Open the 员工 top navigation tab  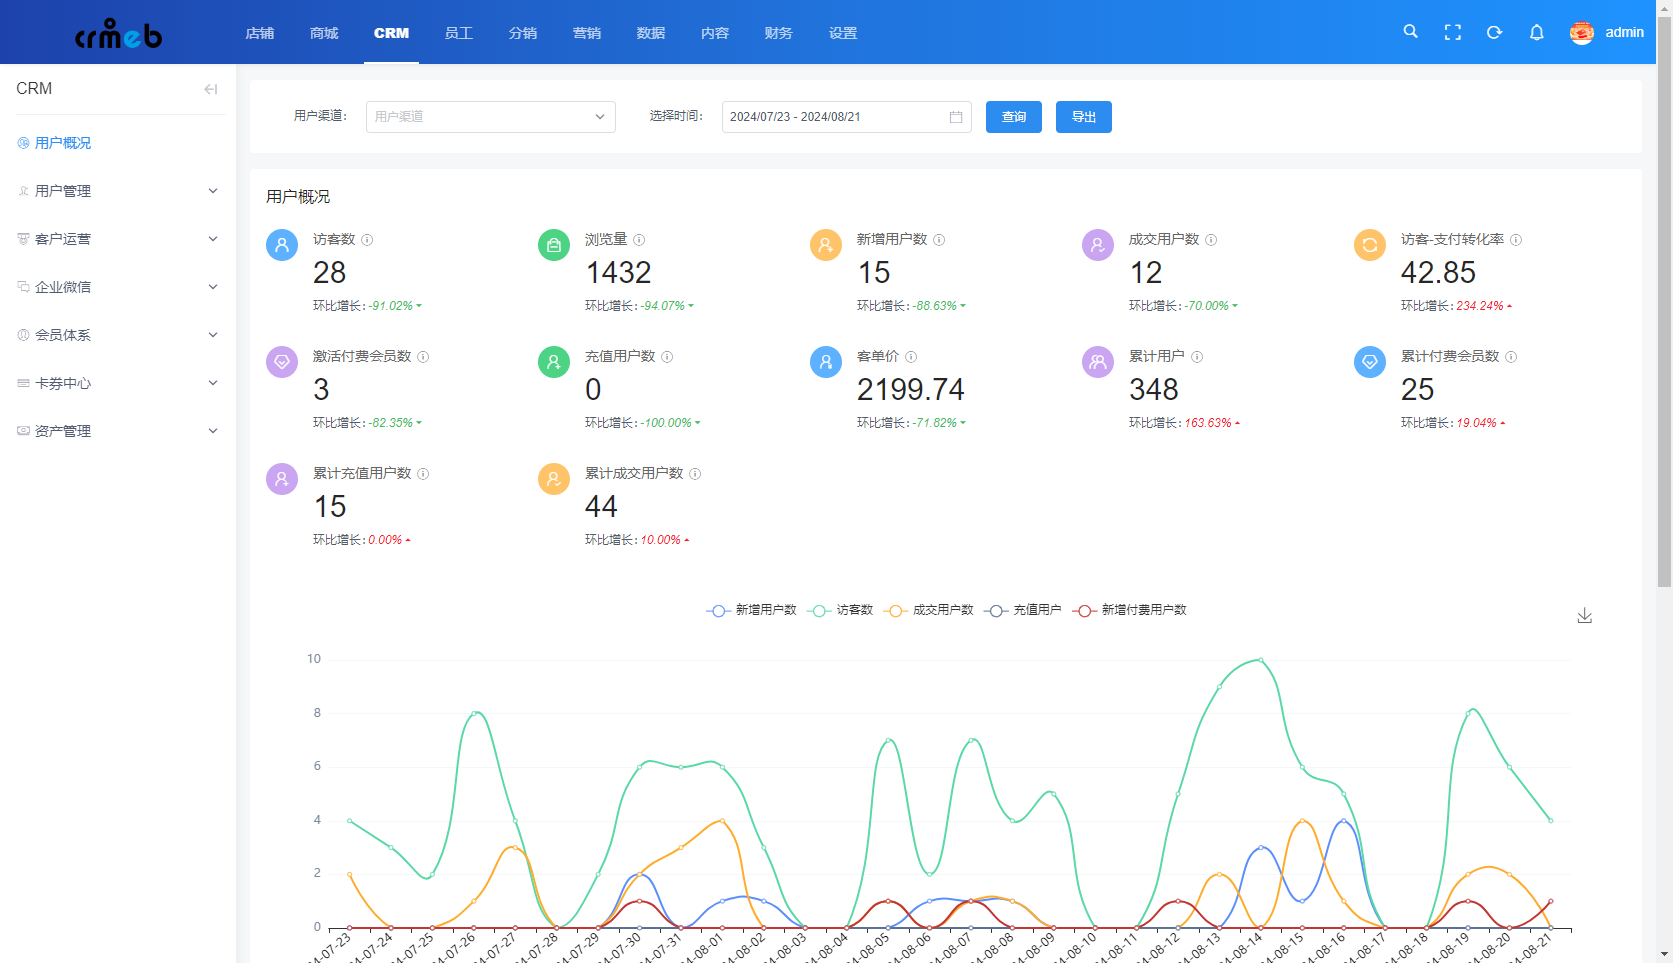coord(459,33)
